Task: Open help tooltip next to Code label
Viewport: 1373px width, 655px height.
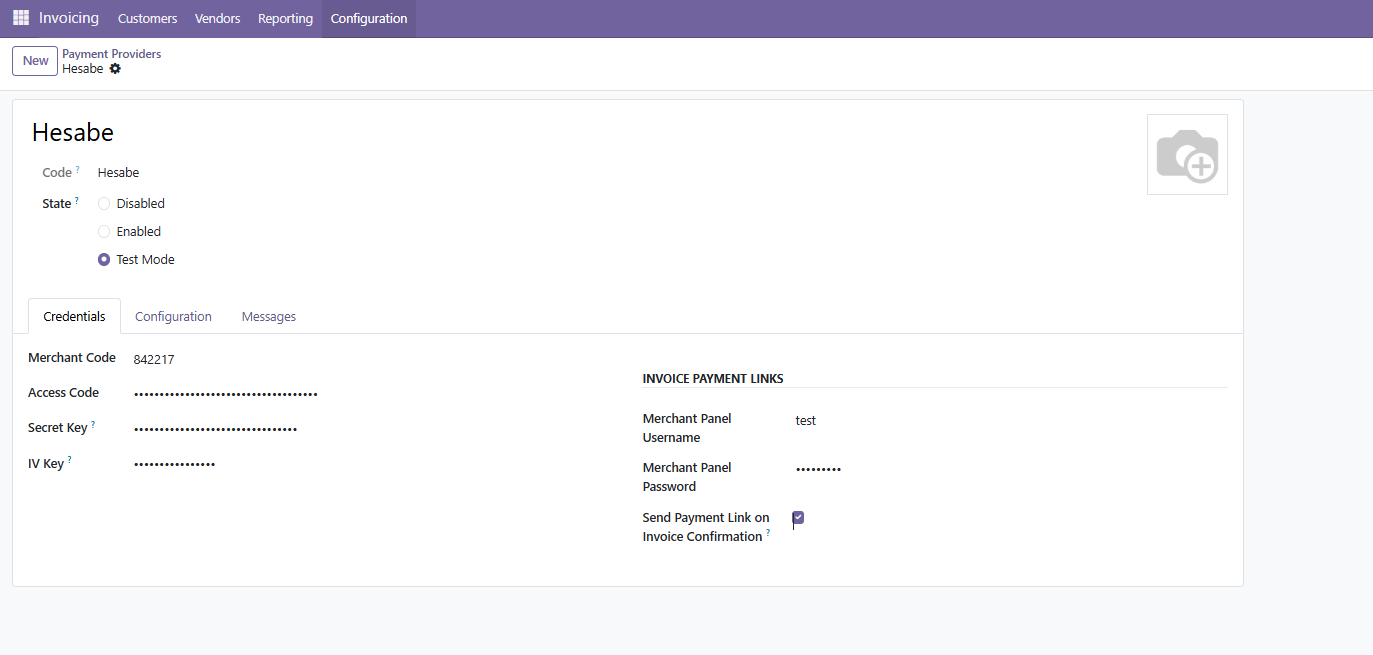Action: pyautogui.click(x=78, y=169)
